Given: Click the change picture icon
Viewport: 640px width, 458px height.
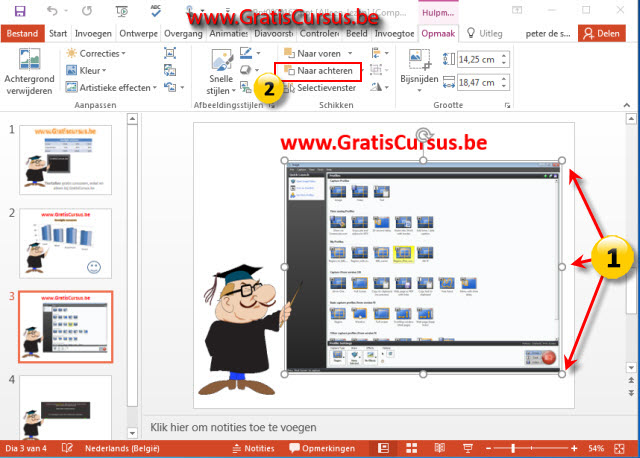Looking at the screenshot, I should (x=170, y=70).
